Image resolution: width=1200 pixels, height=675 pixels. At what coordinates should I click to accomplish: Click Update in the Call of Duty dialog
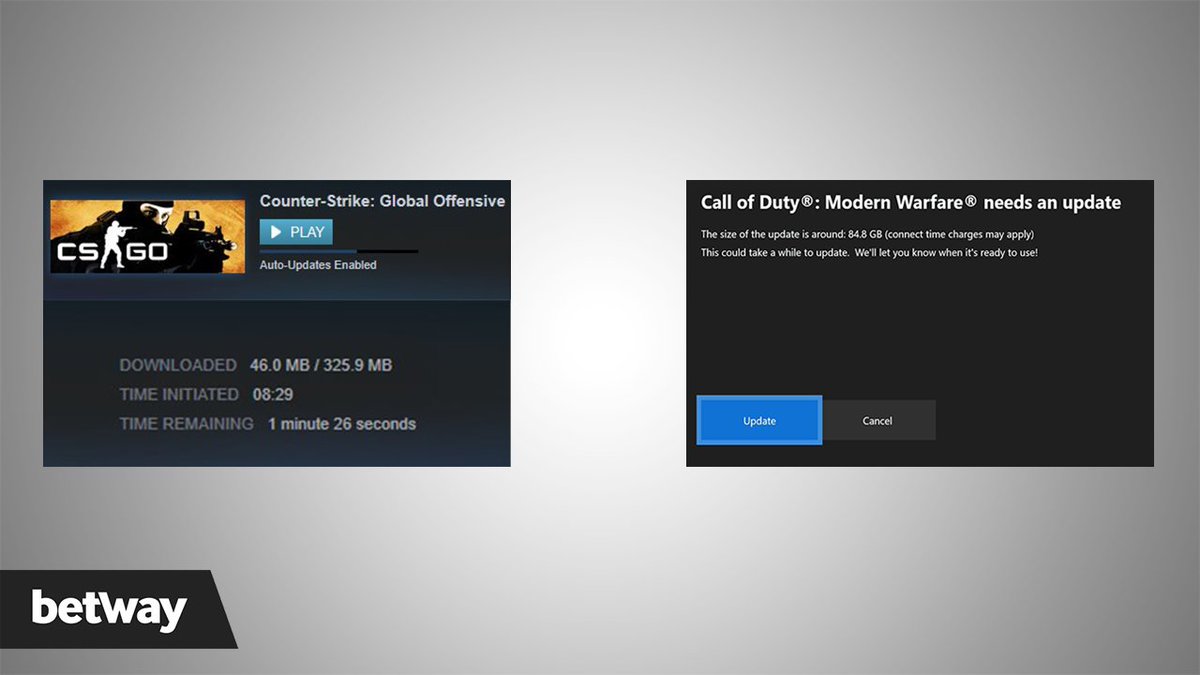click(759, 421)
